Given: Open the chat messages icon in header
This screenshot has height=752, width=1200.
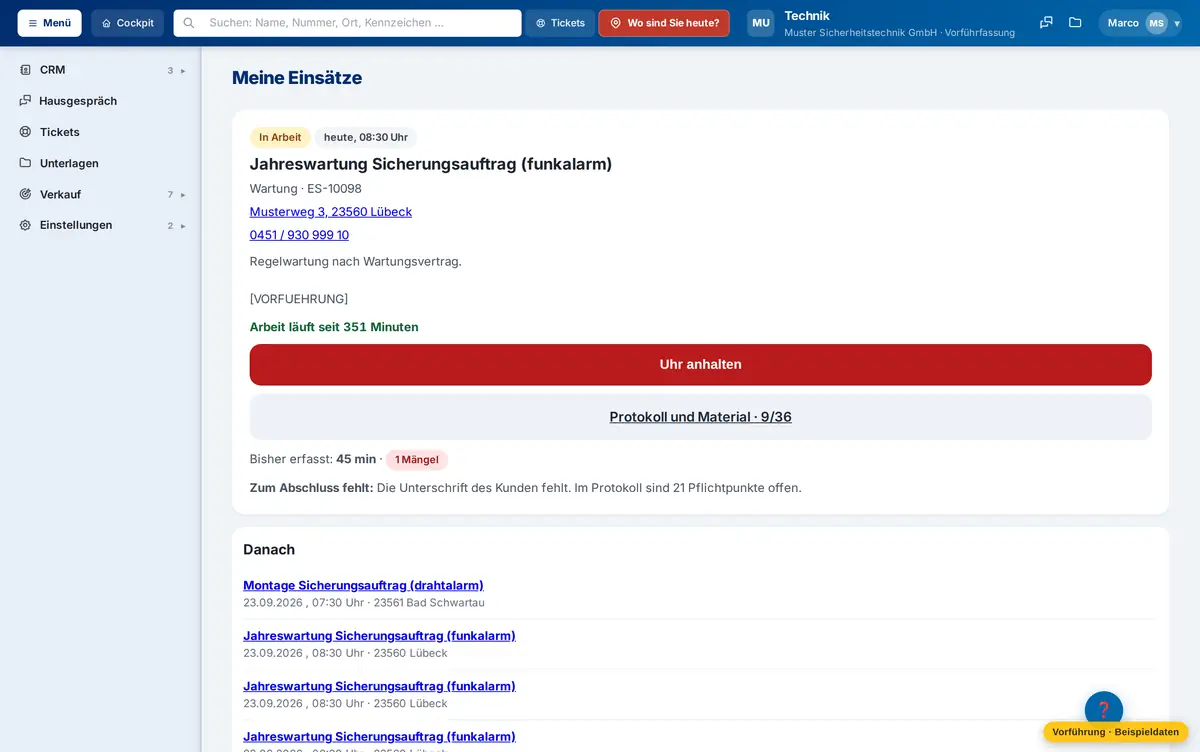Looking at the screenshot, I should (x=1046, y=23).
